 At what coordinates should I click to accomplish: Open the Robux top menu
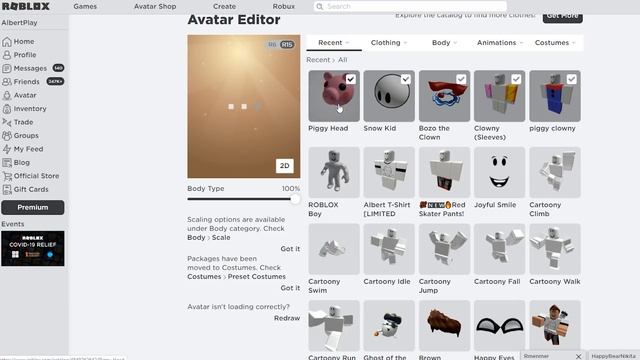(x=284, y=7)
